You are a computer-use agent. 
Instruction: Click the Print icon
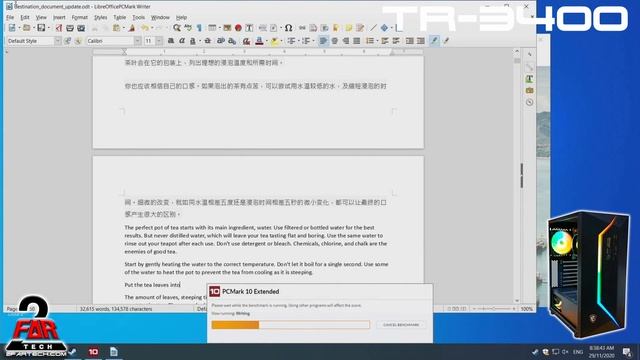coord(70,28)
